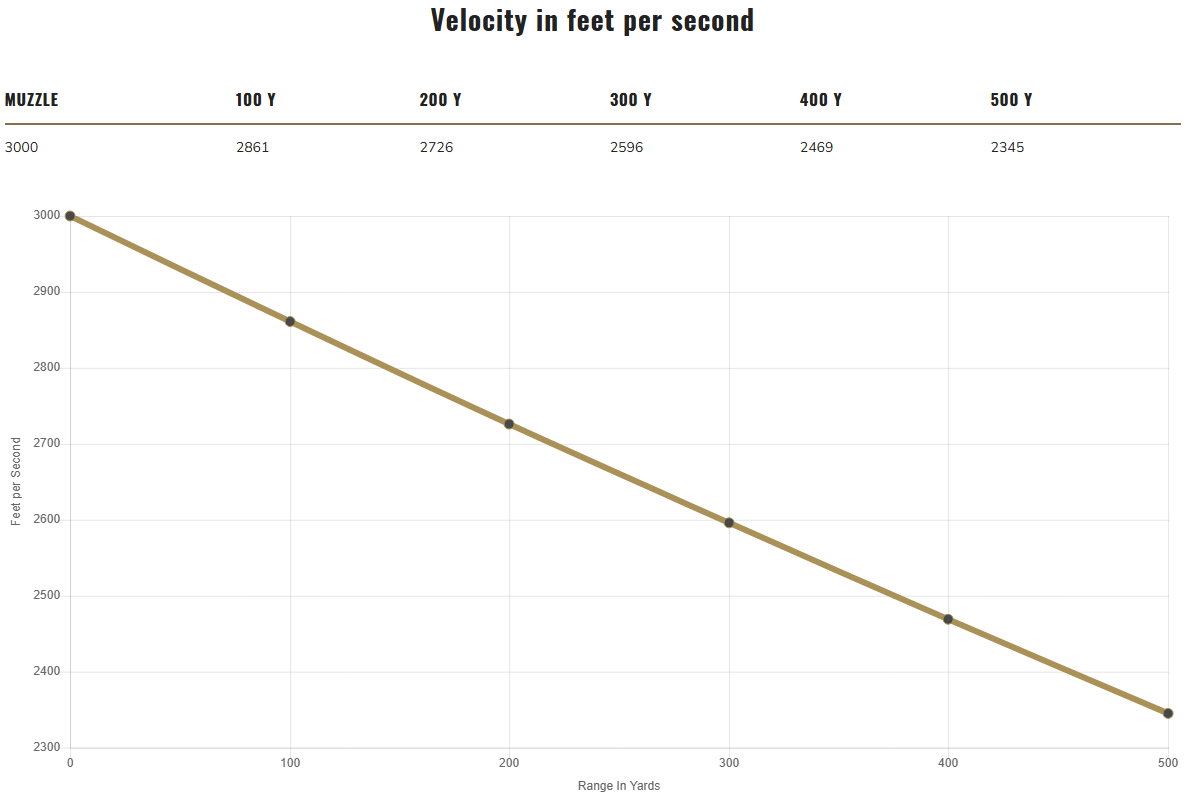Click the MUZZLE column header
The width and height of the screenshot is (1191, 802).
[32, 100]
